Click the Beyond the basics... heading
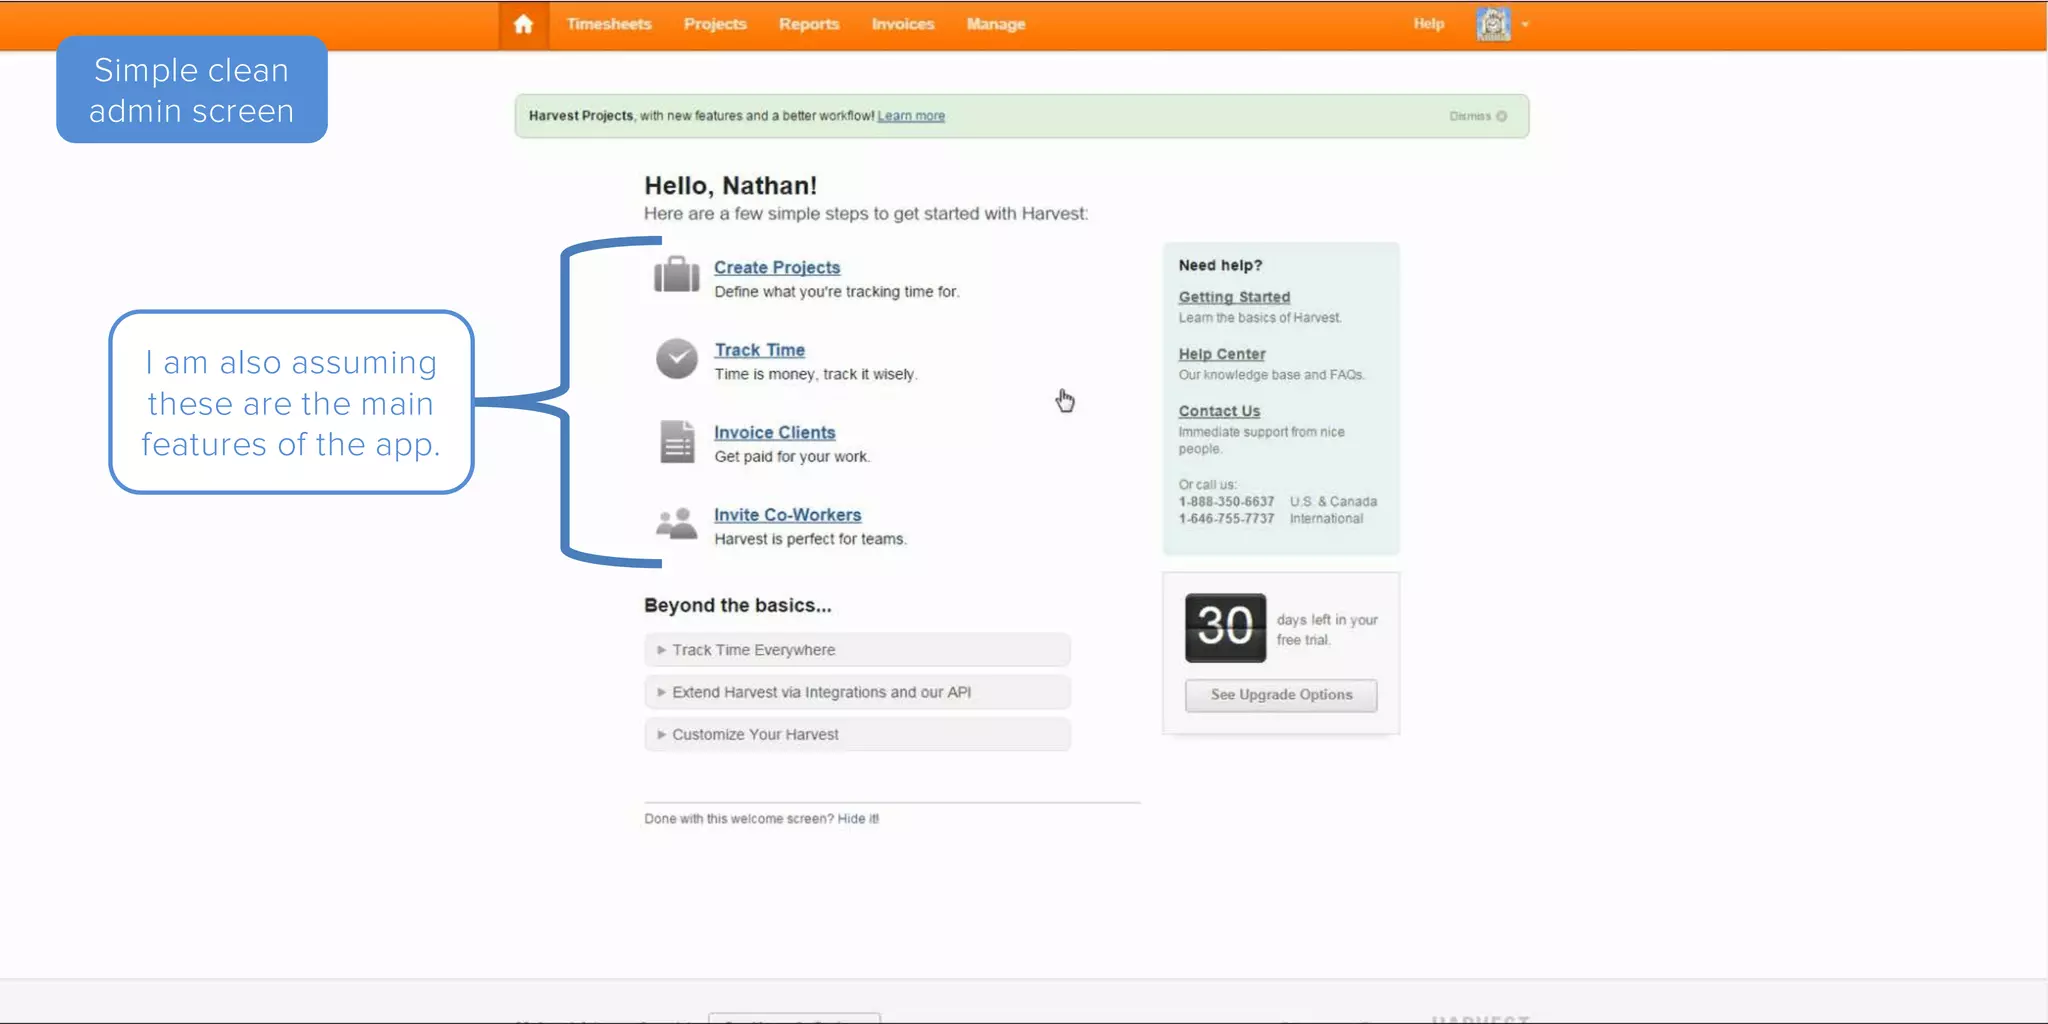2048x1024 pixels. coord(737,605)
